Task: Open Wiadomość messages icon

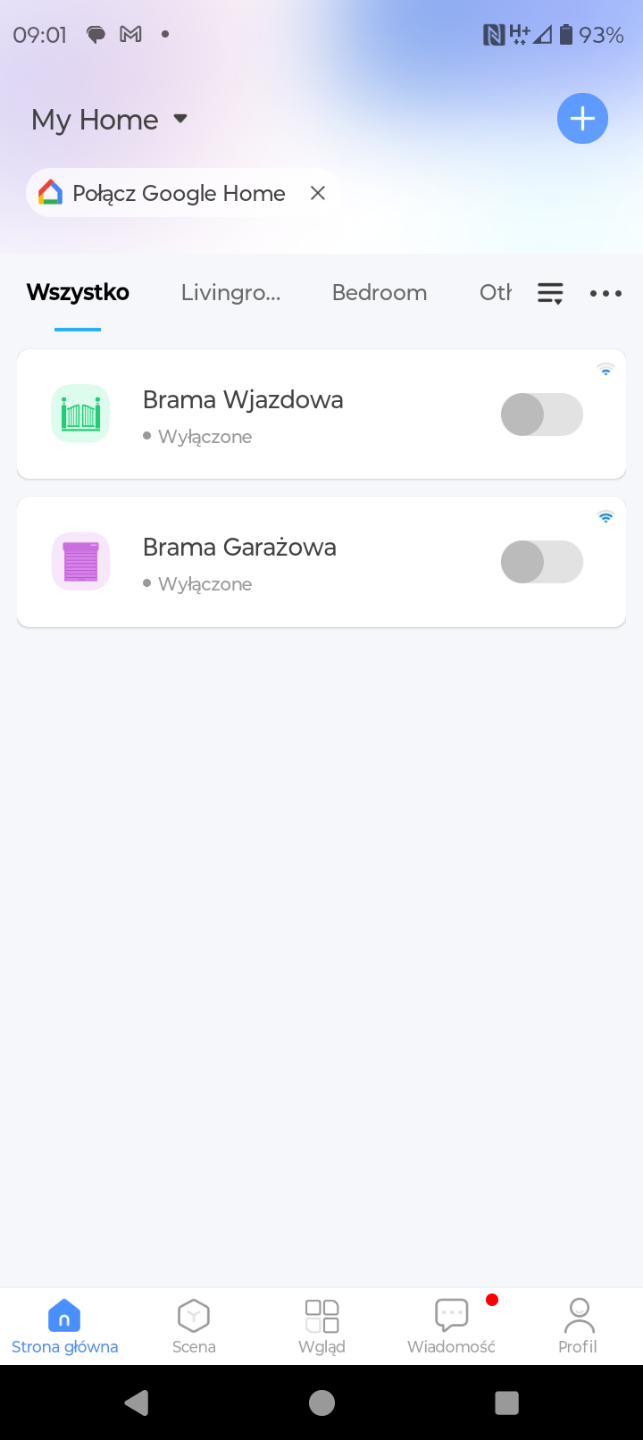Action: (452, 1315)
